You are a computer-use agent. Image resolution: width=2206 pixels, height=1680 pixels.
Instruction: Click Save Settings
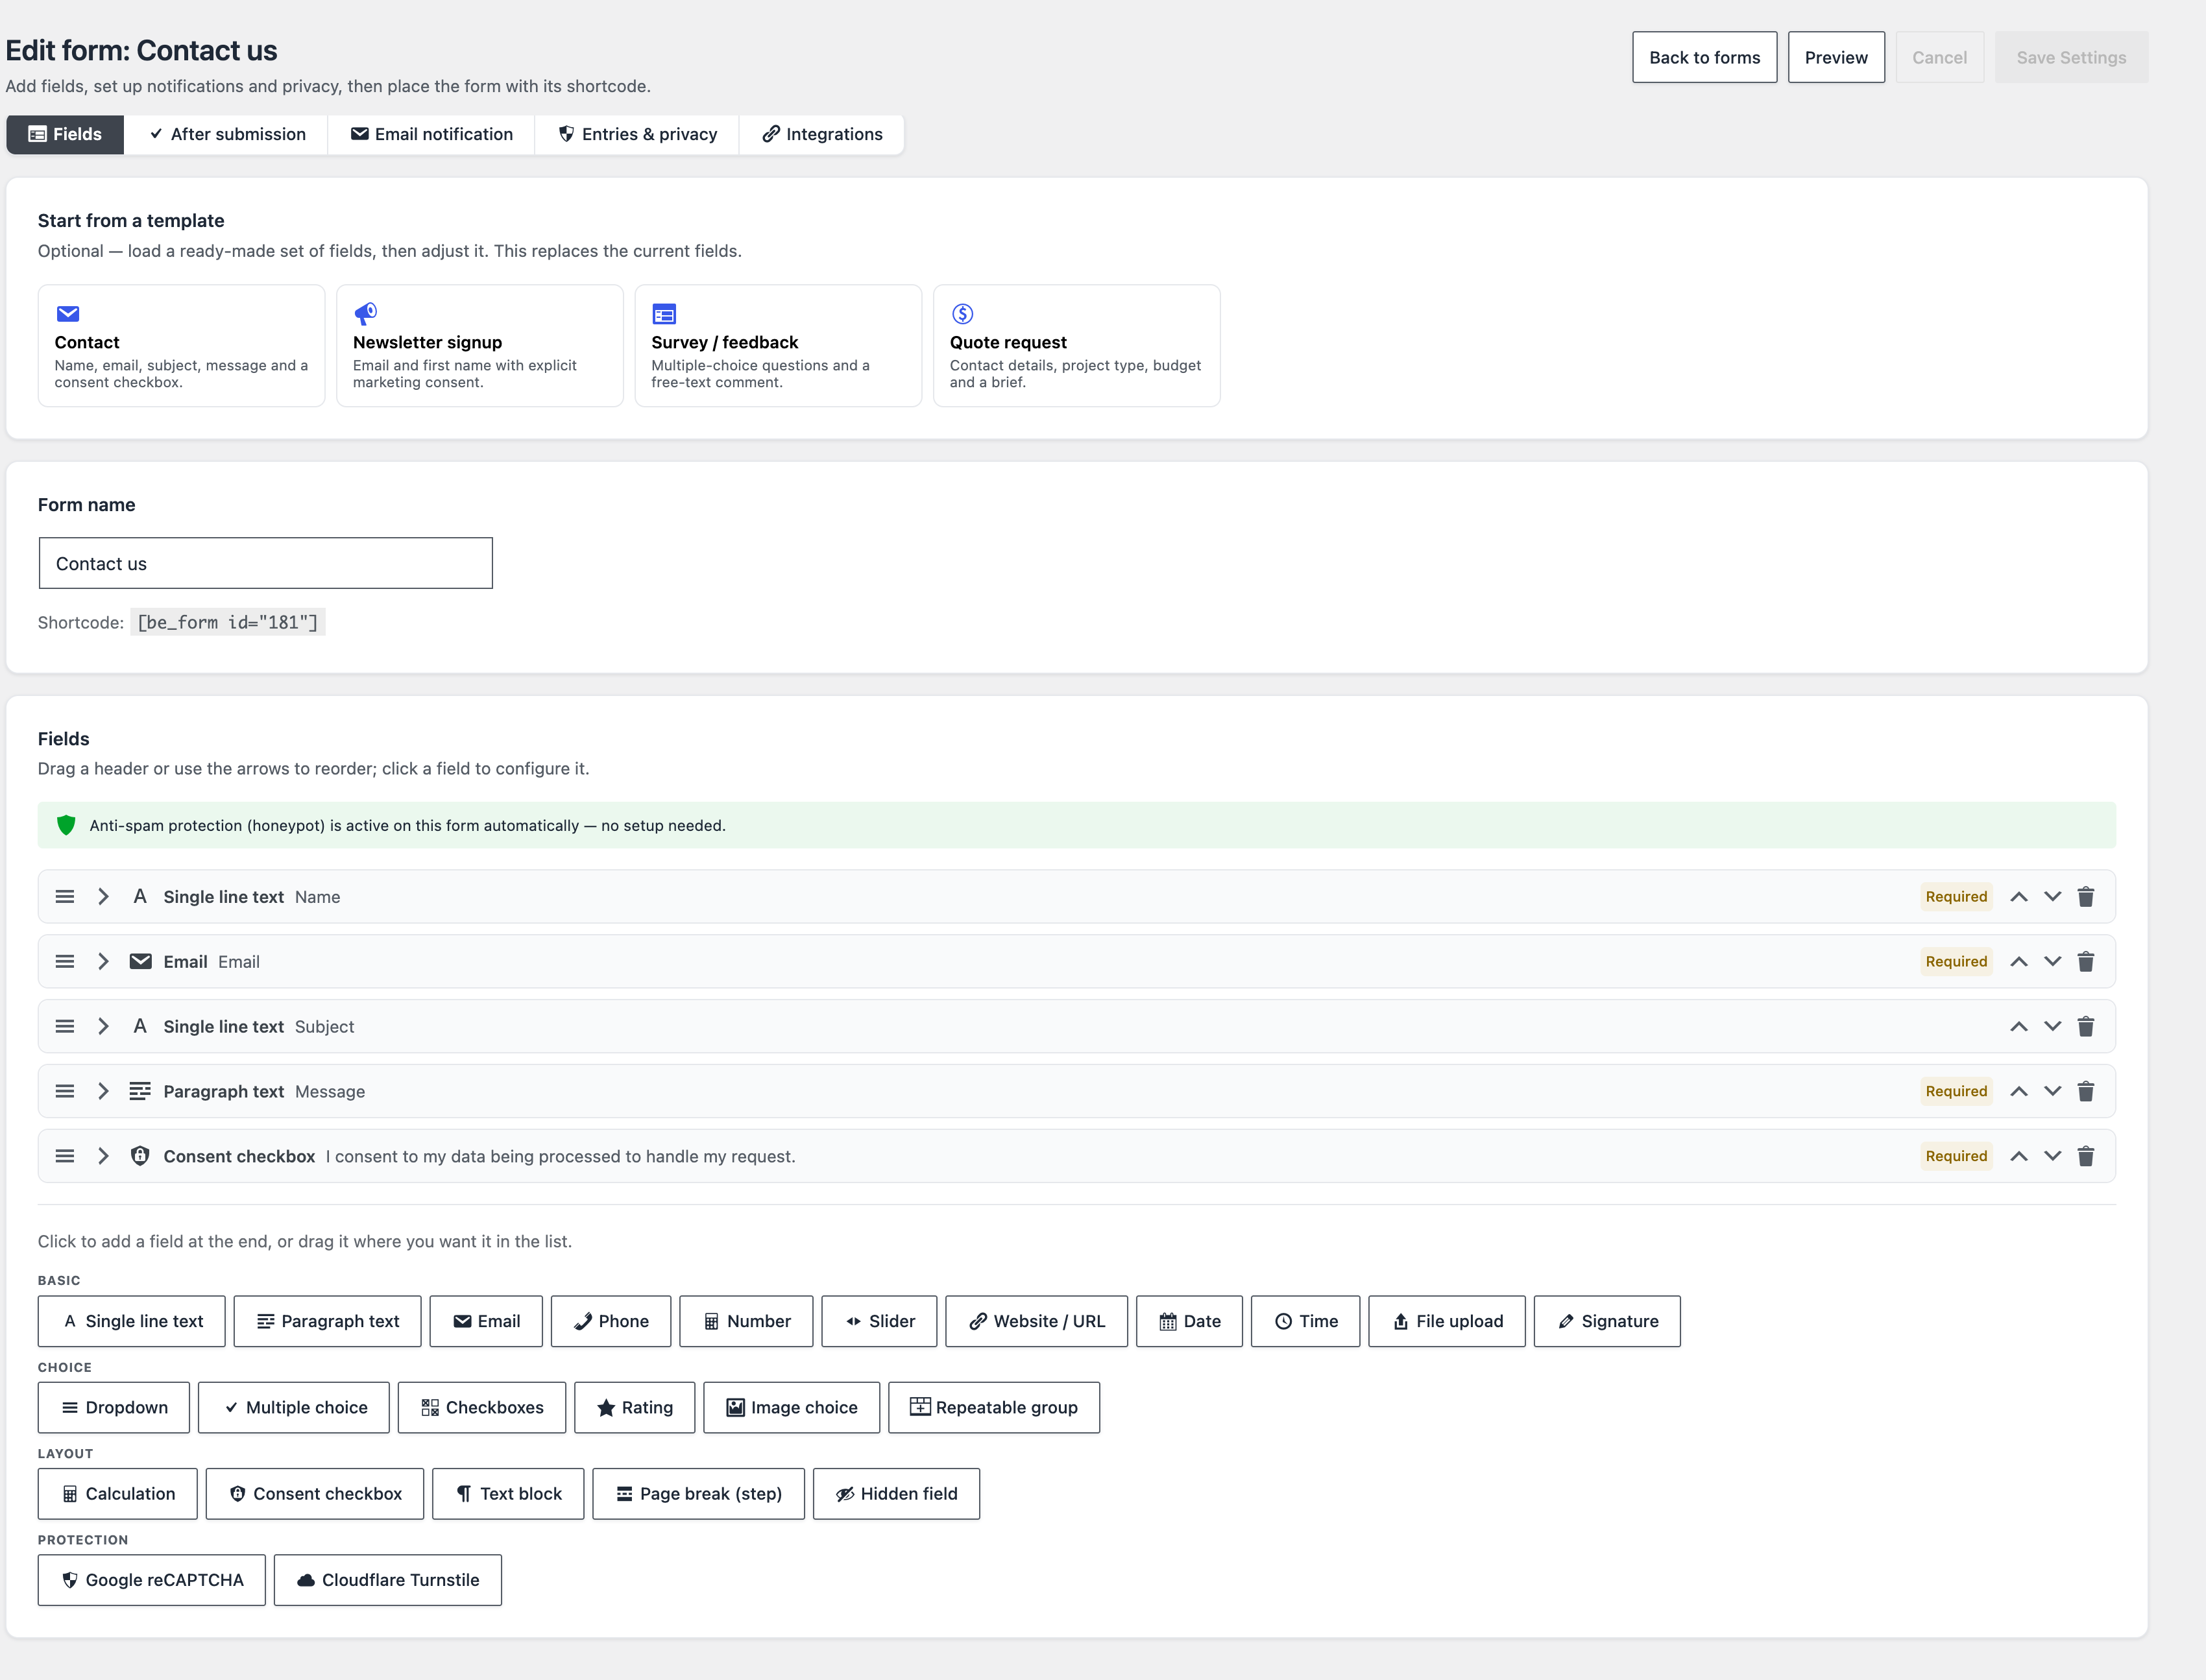pyautogui.click(x=2071, y=58)
